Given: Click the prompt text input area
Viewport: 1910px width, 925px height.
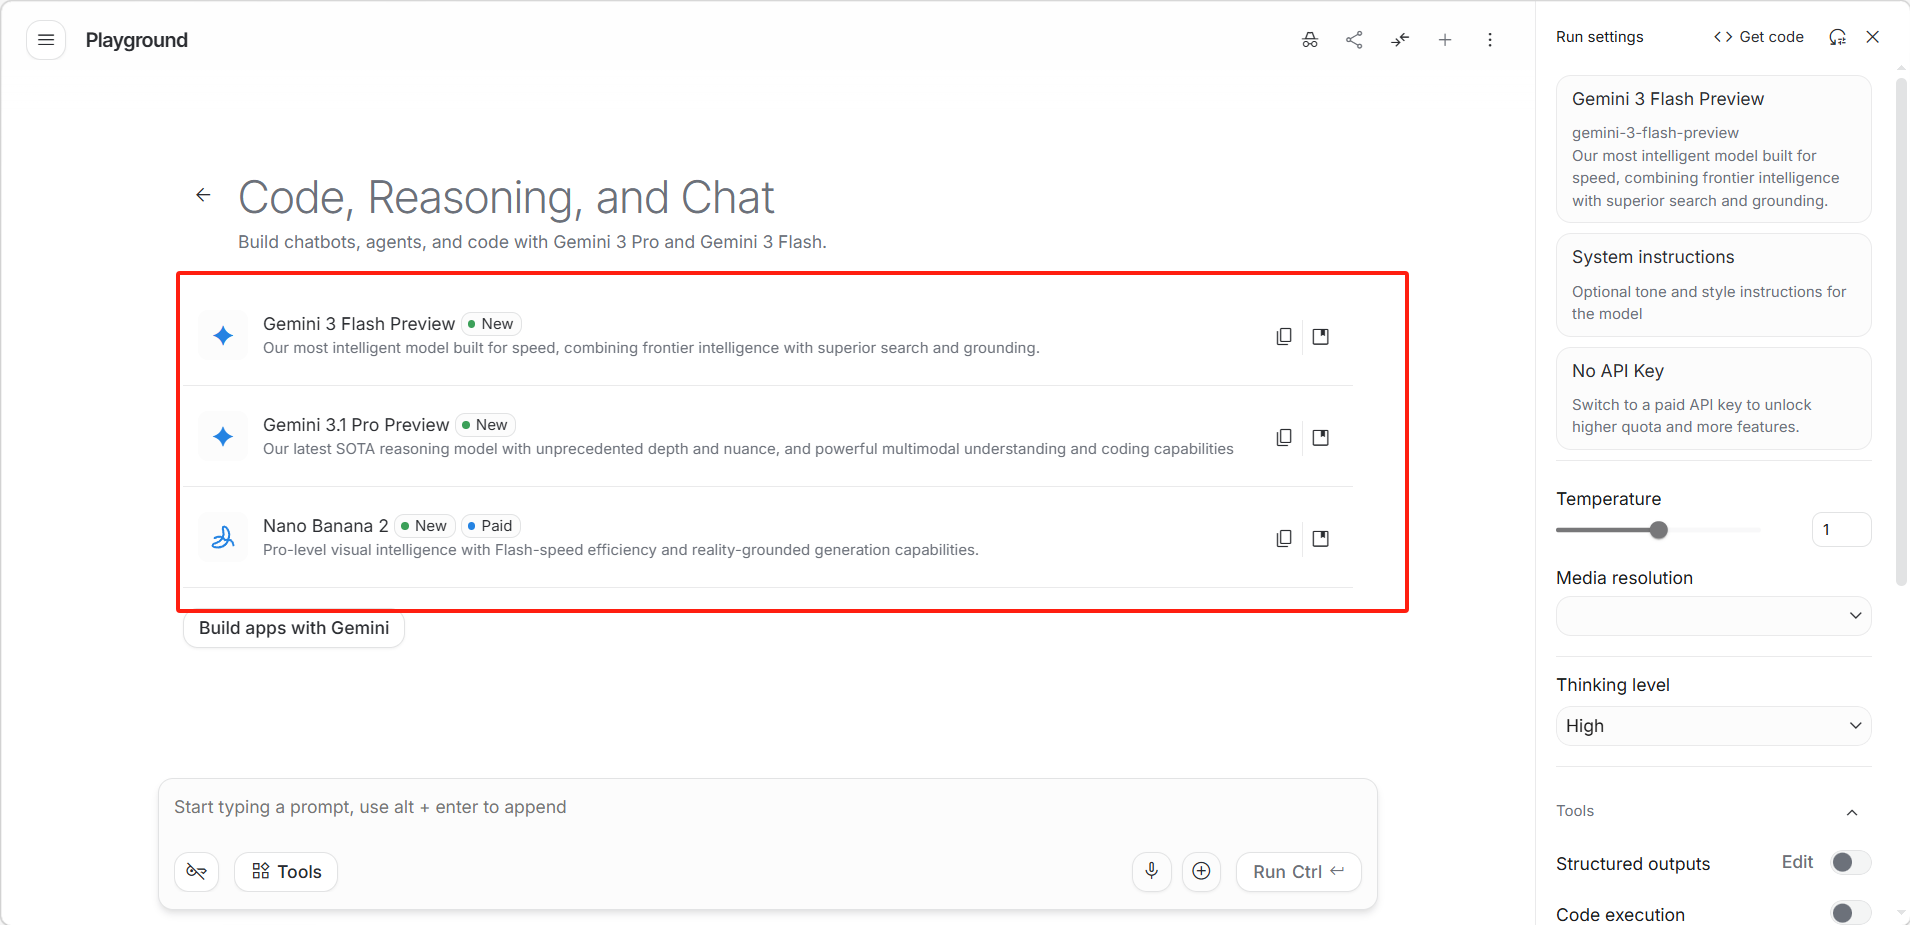Looking at the screenshot, I should pos(768,808).
